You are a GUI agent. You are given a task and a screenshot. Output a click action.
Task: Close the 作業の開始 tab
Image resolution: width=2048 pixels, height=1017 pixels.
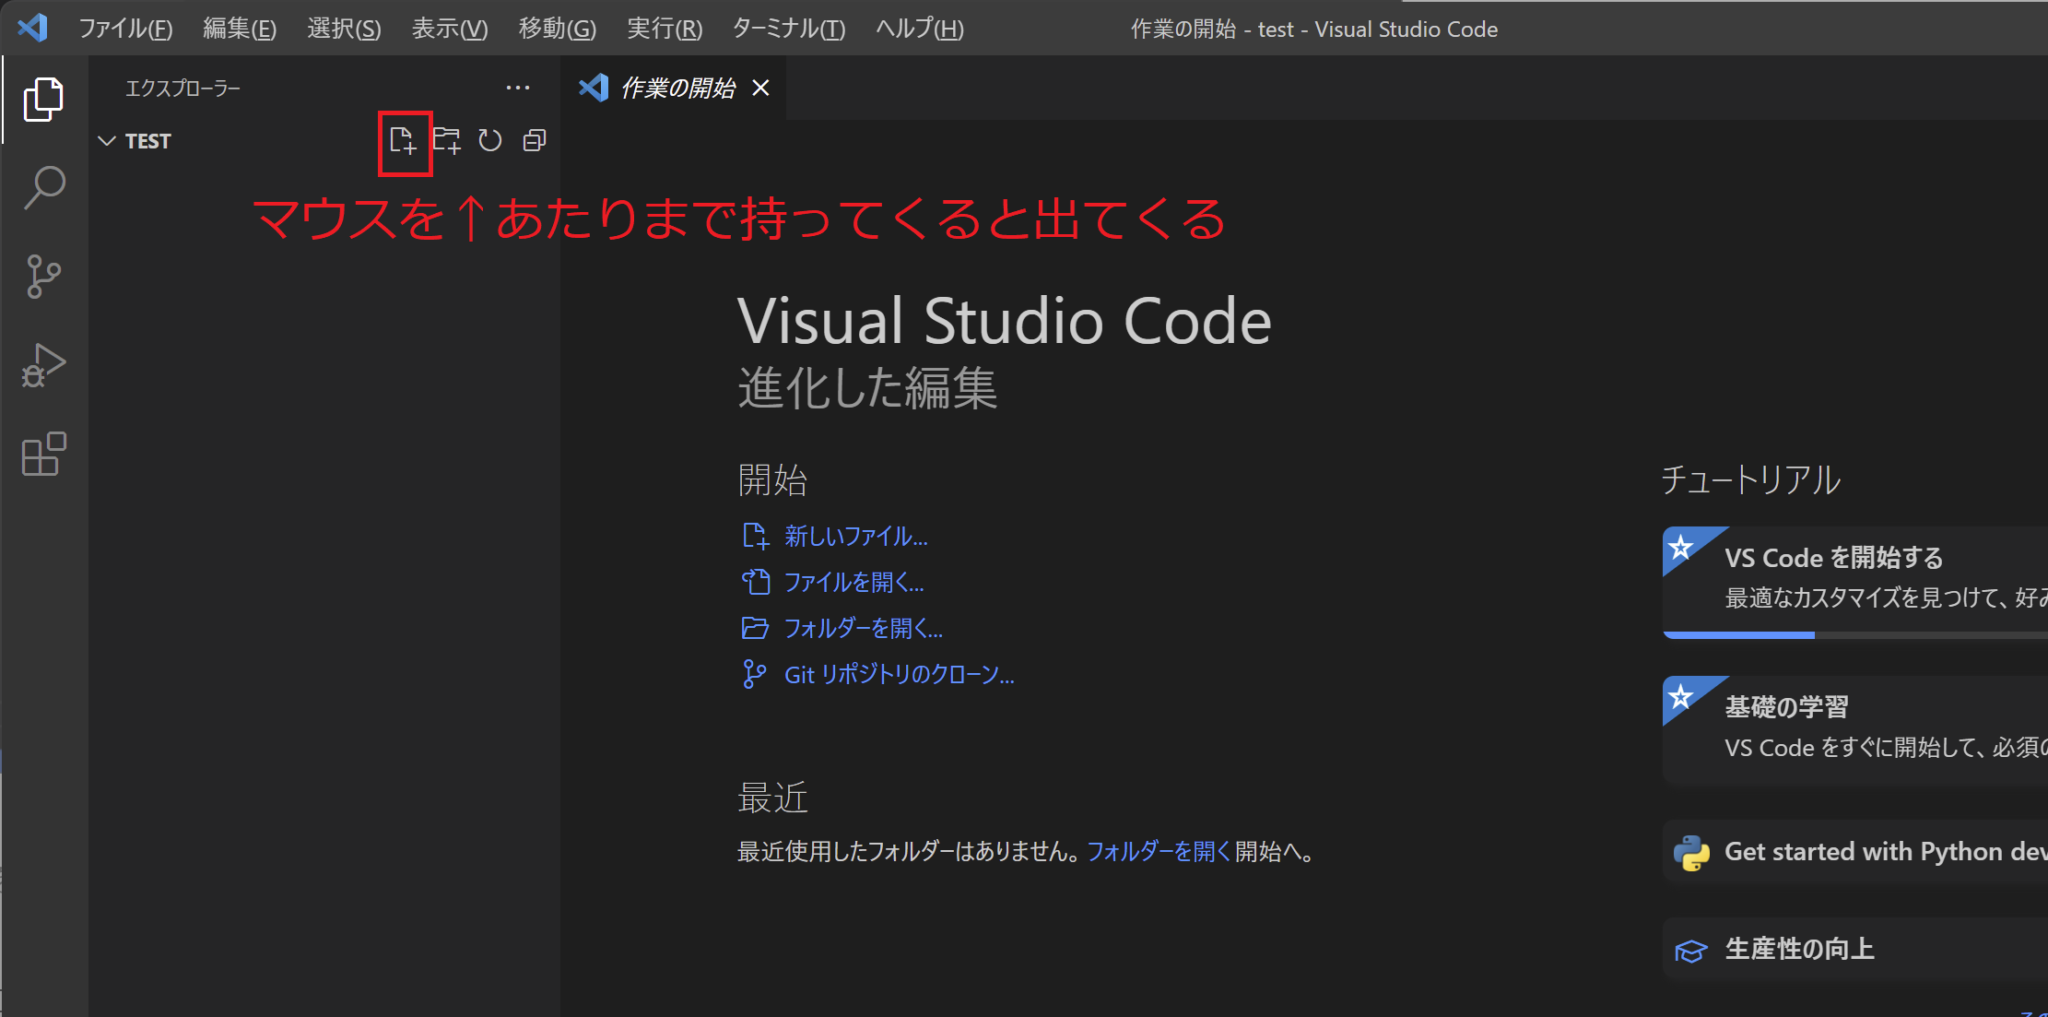click(x=760, y=88)
